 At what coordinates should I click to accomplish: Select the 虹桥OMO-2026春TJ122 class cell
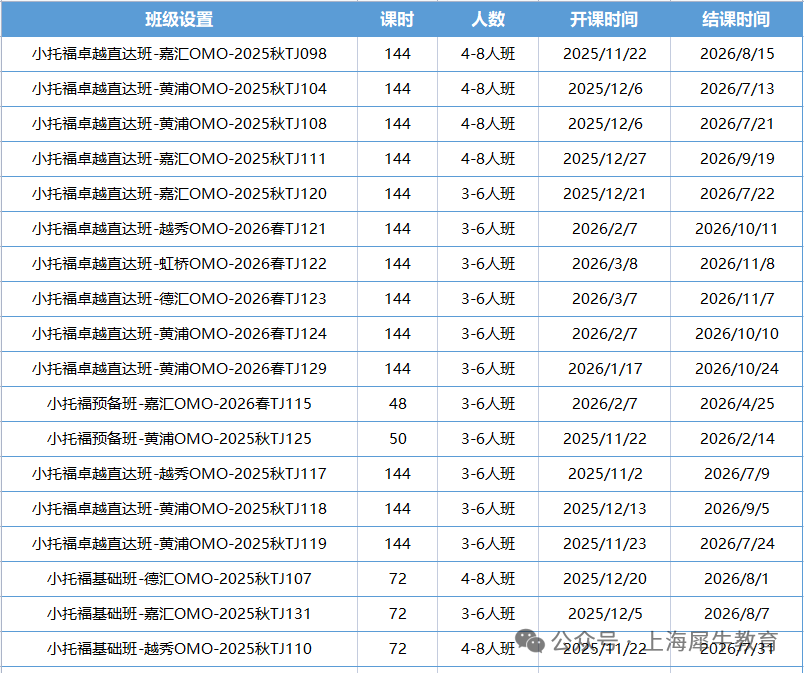click(179, 264)
